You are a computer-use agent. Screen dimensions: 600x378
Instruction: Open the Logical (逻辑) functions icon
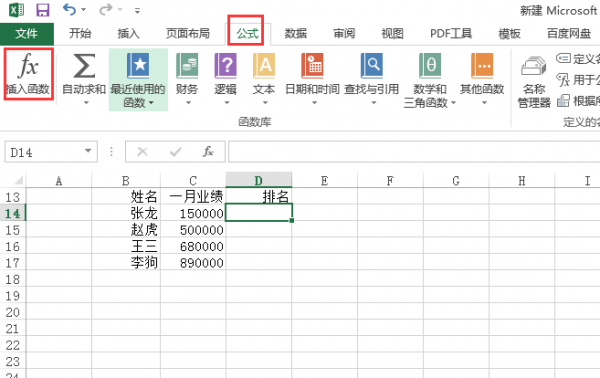point(225,66)
